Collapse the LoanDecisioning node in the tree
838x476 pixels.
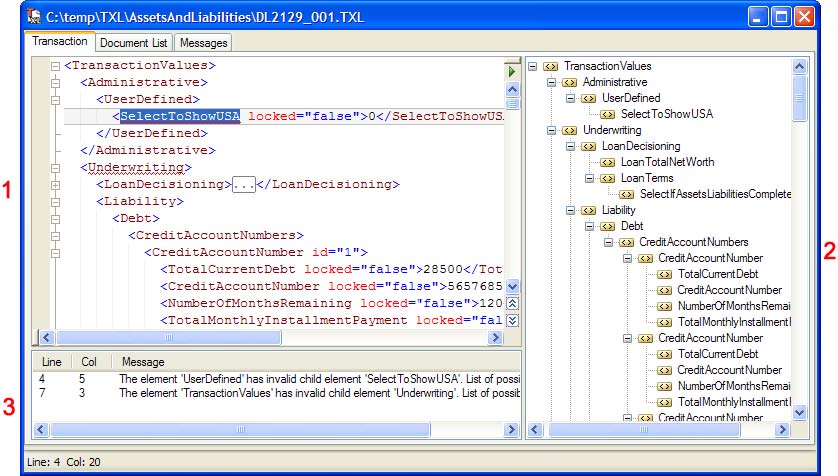pos(570,146)
